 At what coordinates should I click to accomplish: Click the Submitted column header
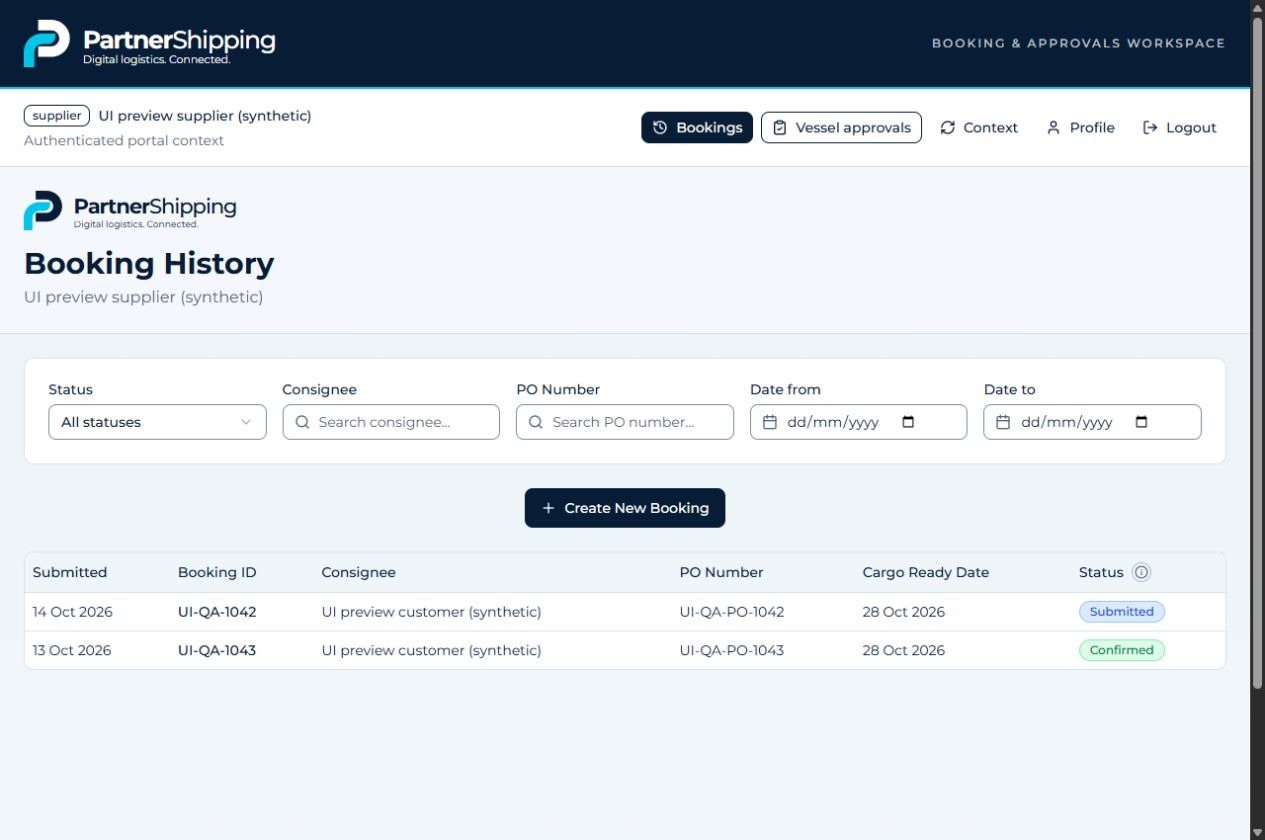pyautogui.click(x=70, y=573)
